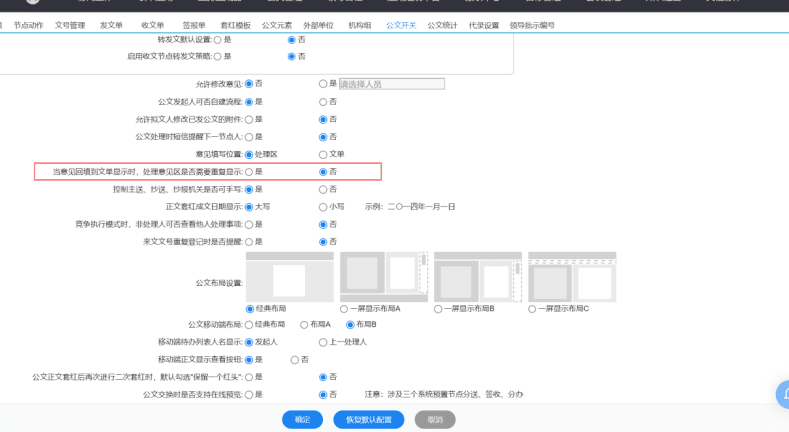The width and height of the screenshot is (789, 432).
Task: Open the 文号管理 tab
Action: click(x=70, y=25)
